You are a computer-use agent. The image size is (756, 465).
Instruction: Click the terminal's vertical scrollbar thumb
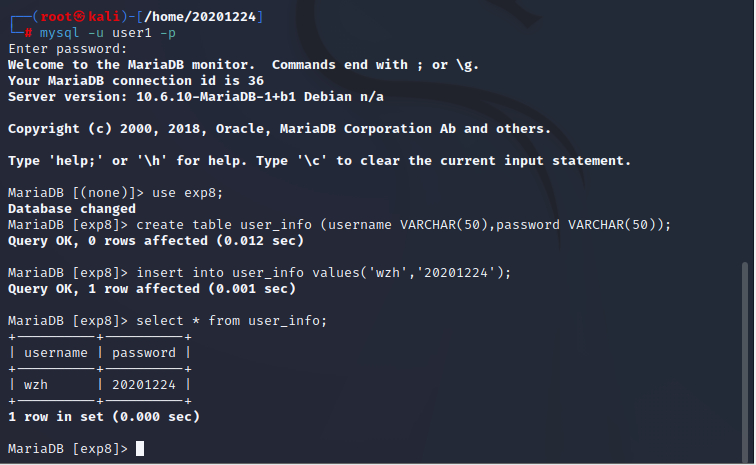point(743,360)
